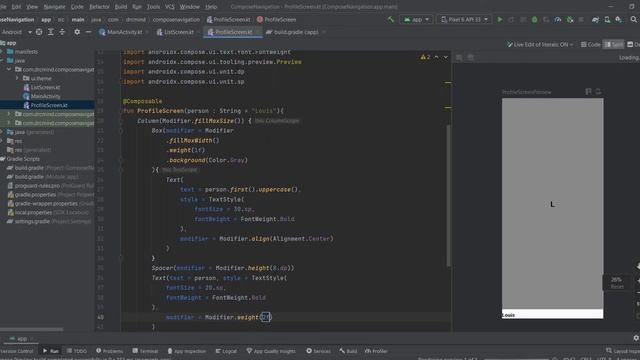
Task: Click warnings indicator in editor corner
Action: (425, 57)
